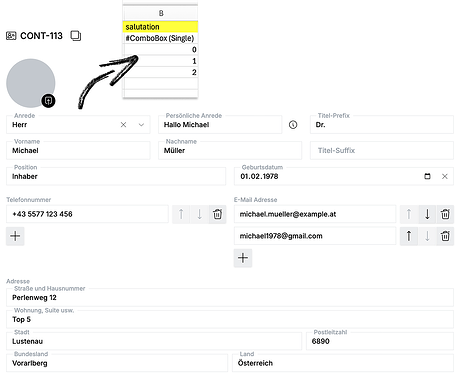Screen dimensions: 460x375
Task: Click the Position field Inhaber
Action: pos(116,176)
